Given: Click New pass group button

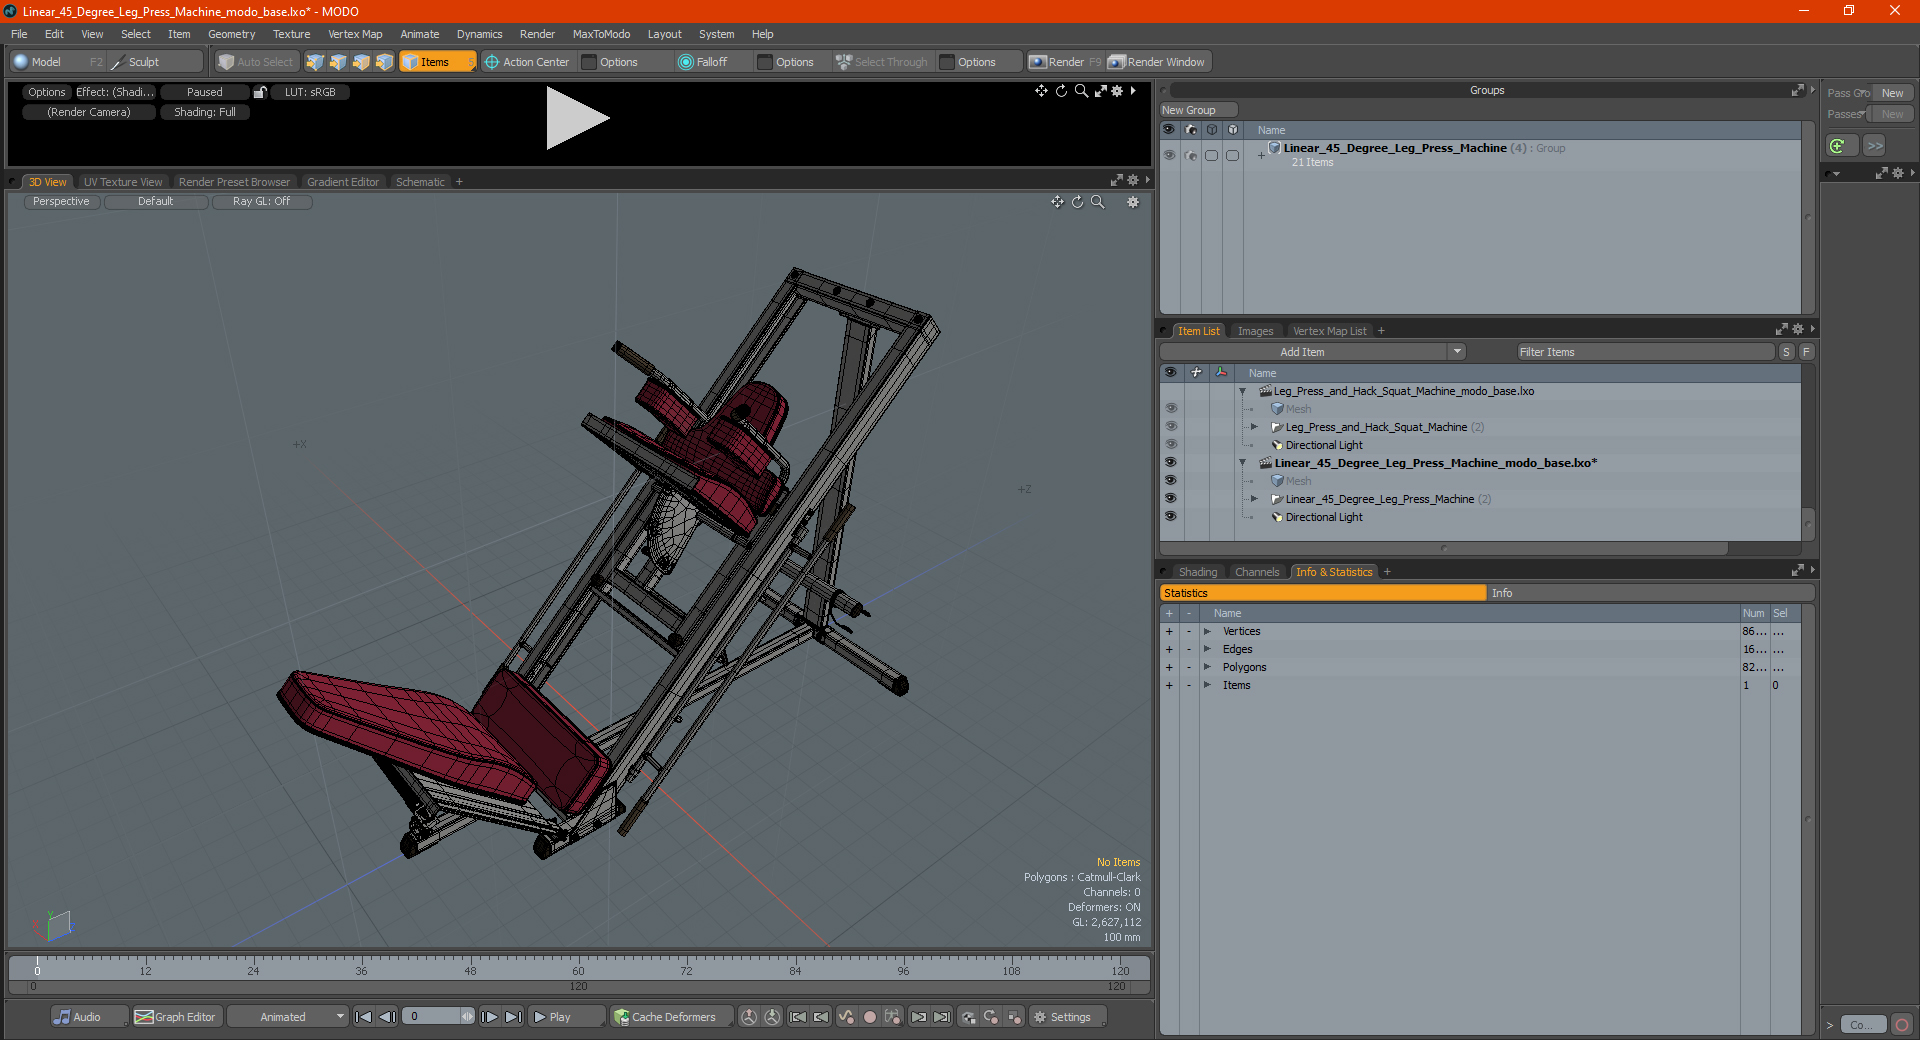Looking at the screenshot, I should click(x=1892, y=93).
